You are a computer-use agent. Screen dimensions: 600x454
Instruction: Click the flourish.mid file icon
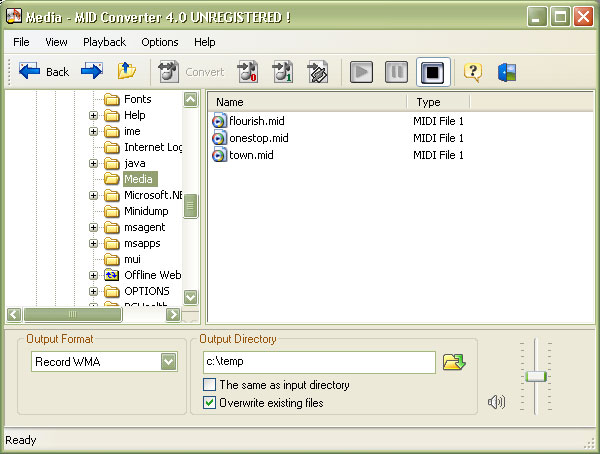(x=218, y=121)
